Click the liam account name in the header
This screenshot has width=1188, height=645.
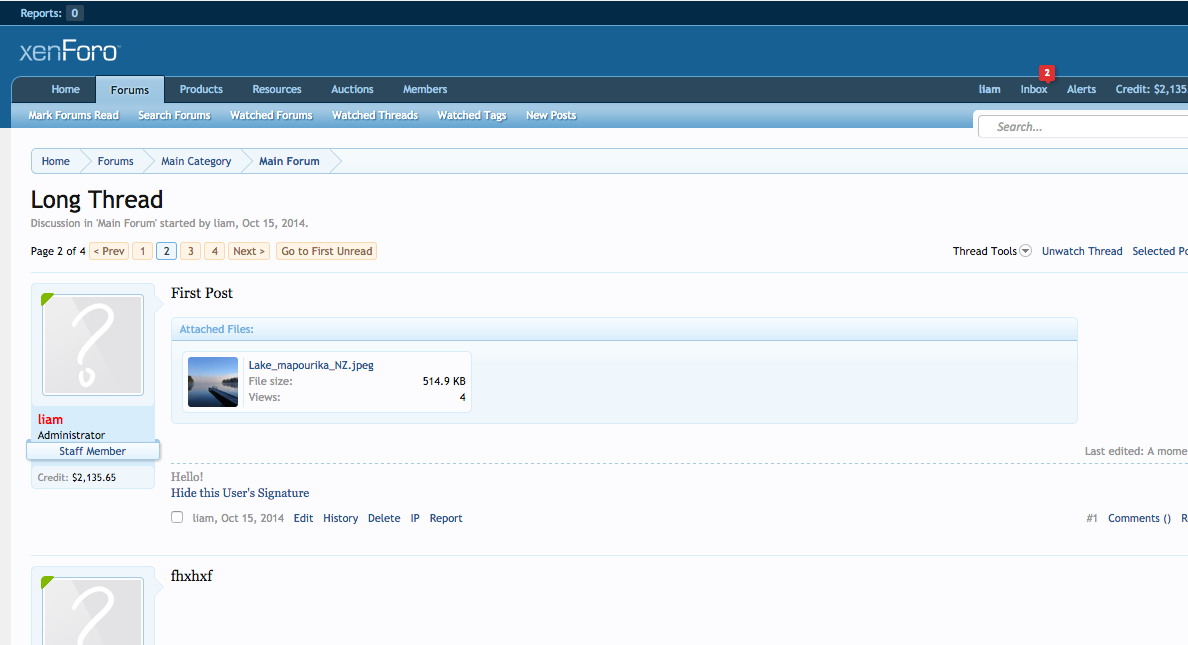tap(989, 89)
